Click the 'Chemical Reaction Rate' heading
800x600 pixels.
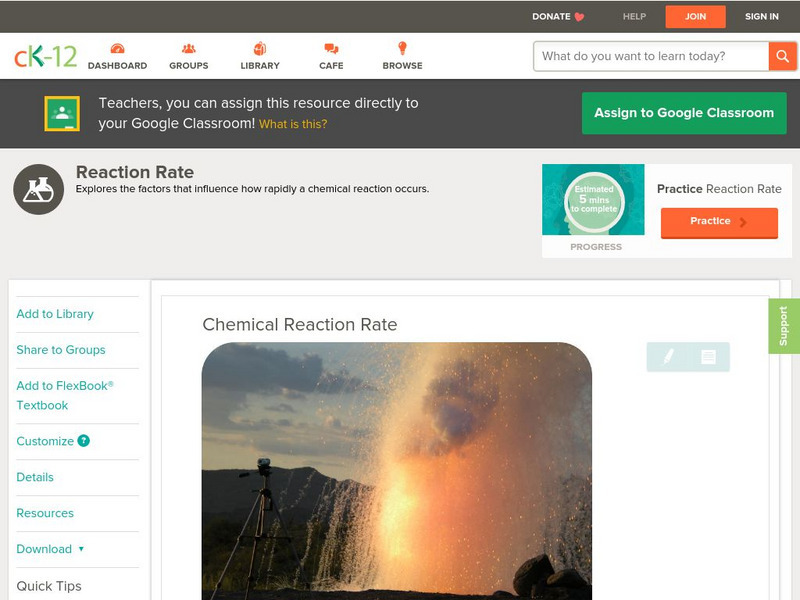[x=299, y=324]
